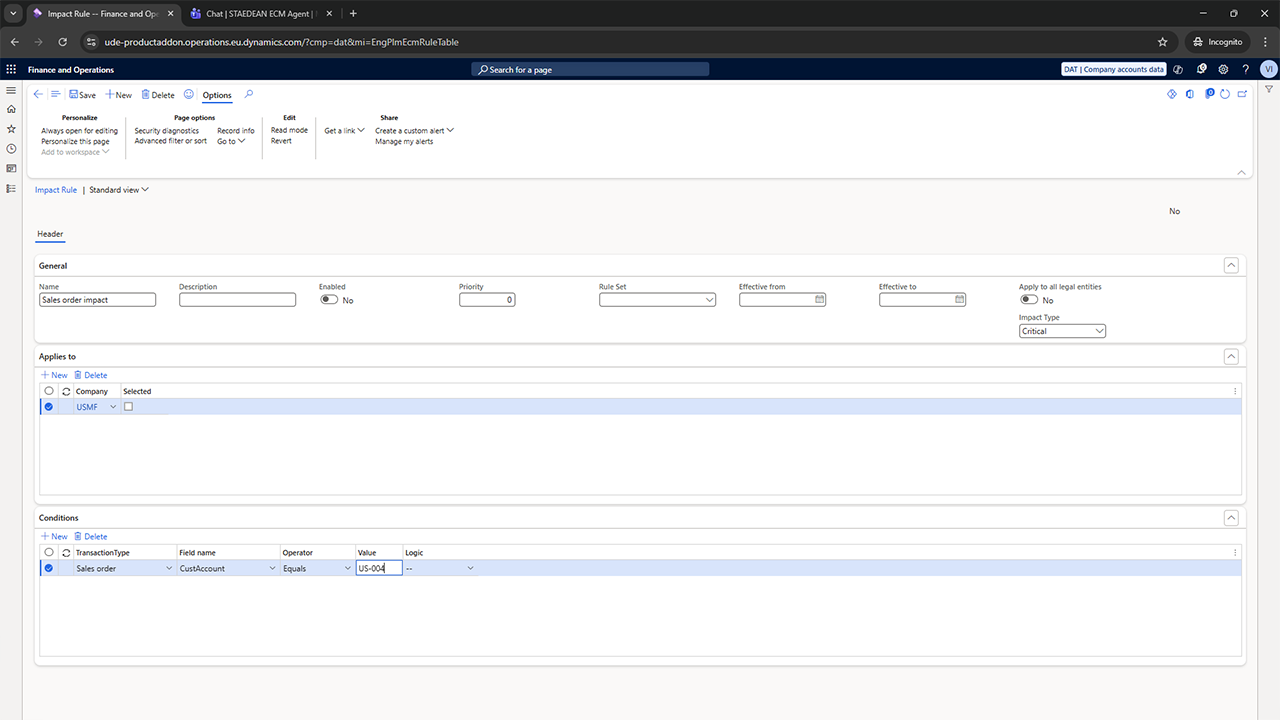
Task: Open notifications bell in the top bar
Action: coord(1201,70)
